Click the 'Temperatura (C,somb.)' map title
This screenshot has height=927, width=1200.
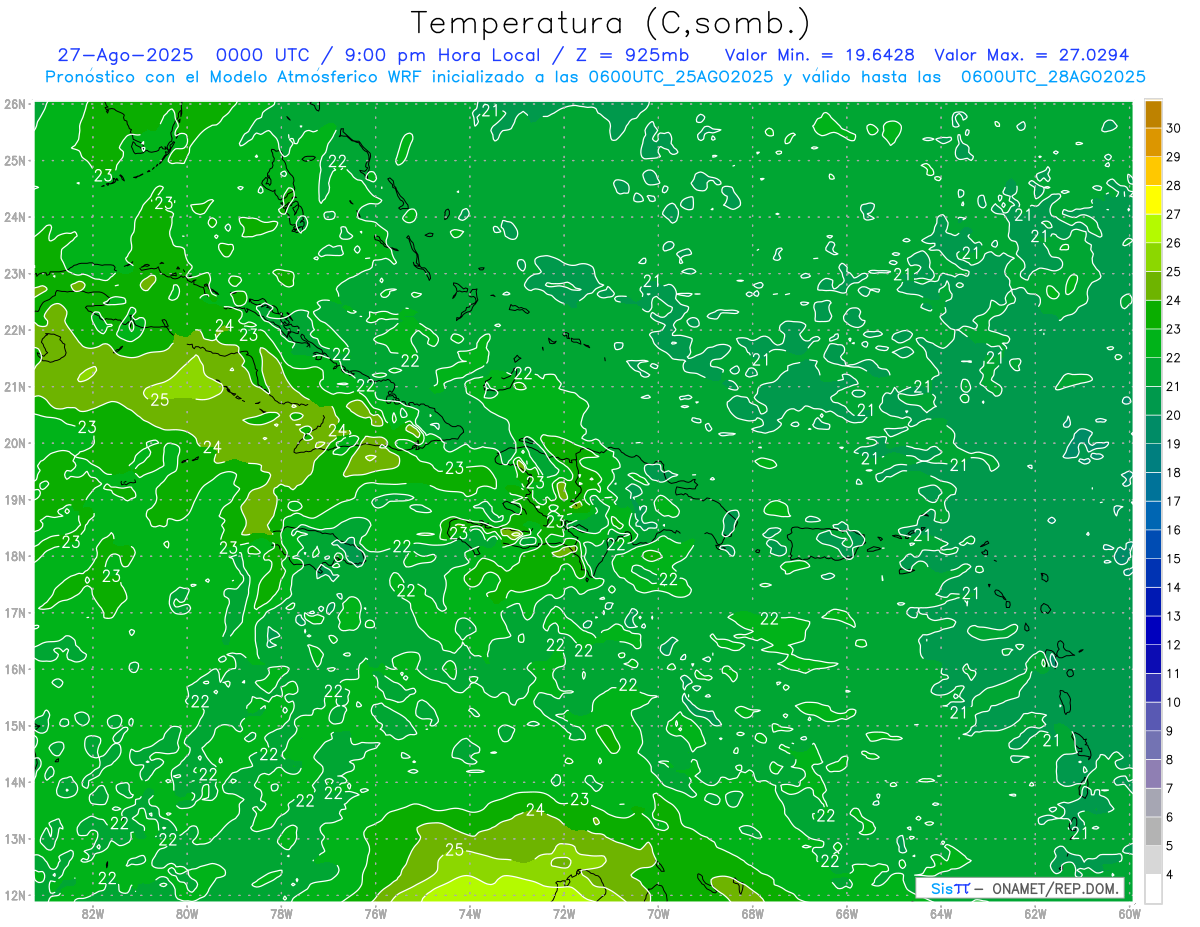[610, 23]
